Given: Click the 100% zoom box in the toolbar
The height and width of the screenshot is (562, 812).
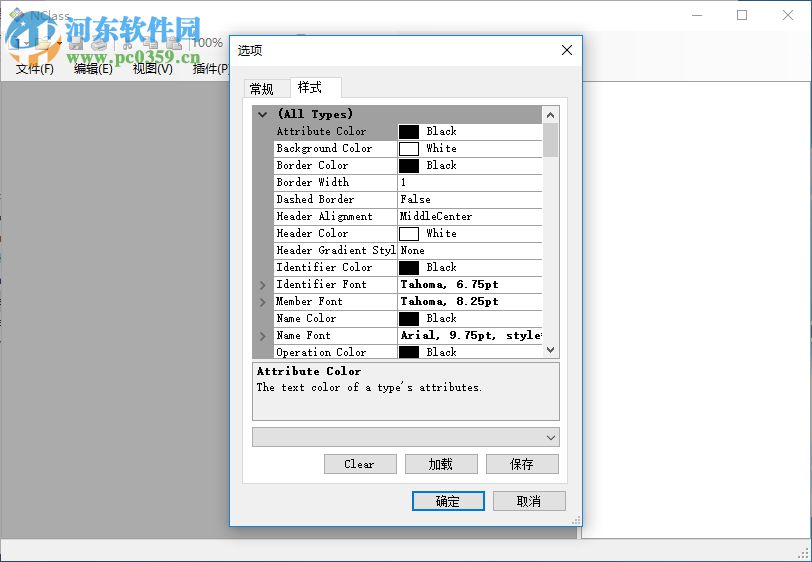Looking at the screenshot, I should pos(208,43).
